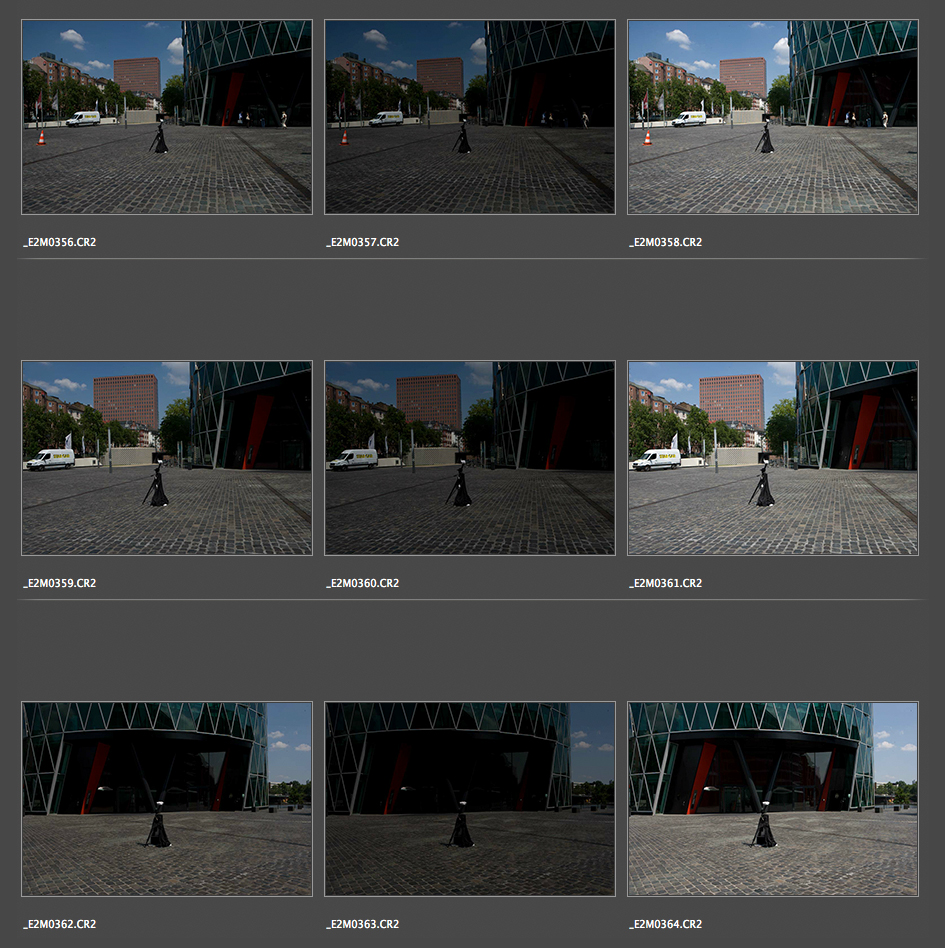Click the _E2M0358.CR2 filename label
Image resolution: width=945 pixels, height=948 pixels.
click(665, 243)
